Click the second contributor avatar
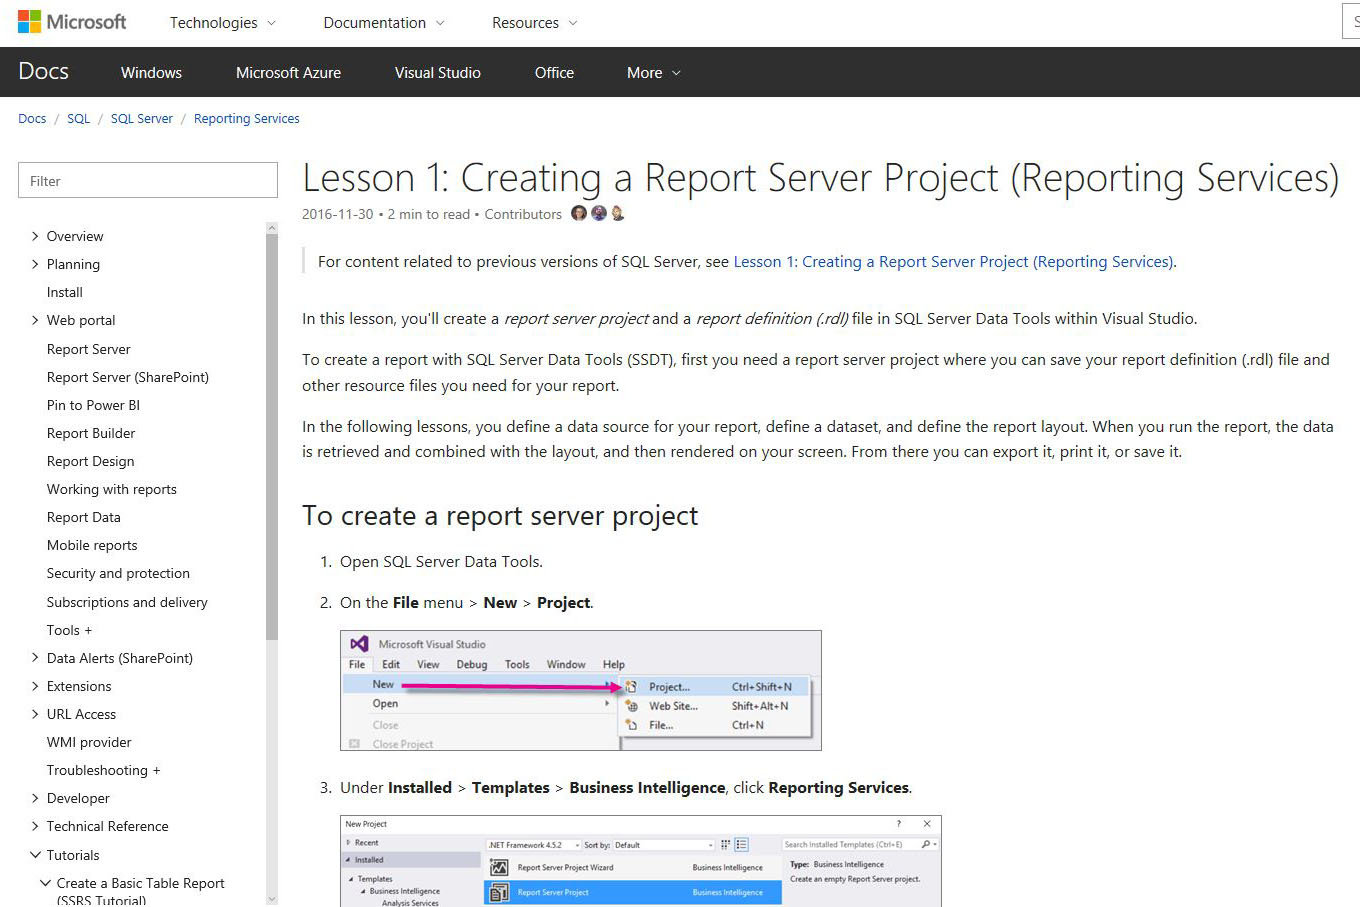Image resolution: width=1360 pixels, height=907 pixels. (x=599, y=213)
